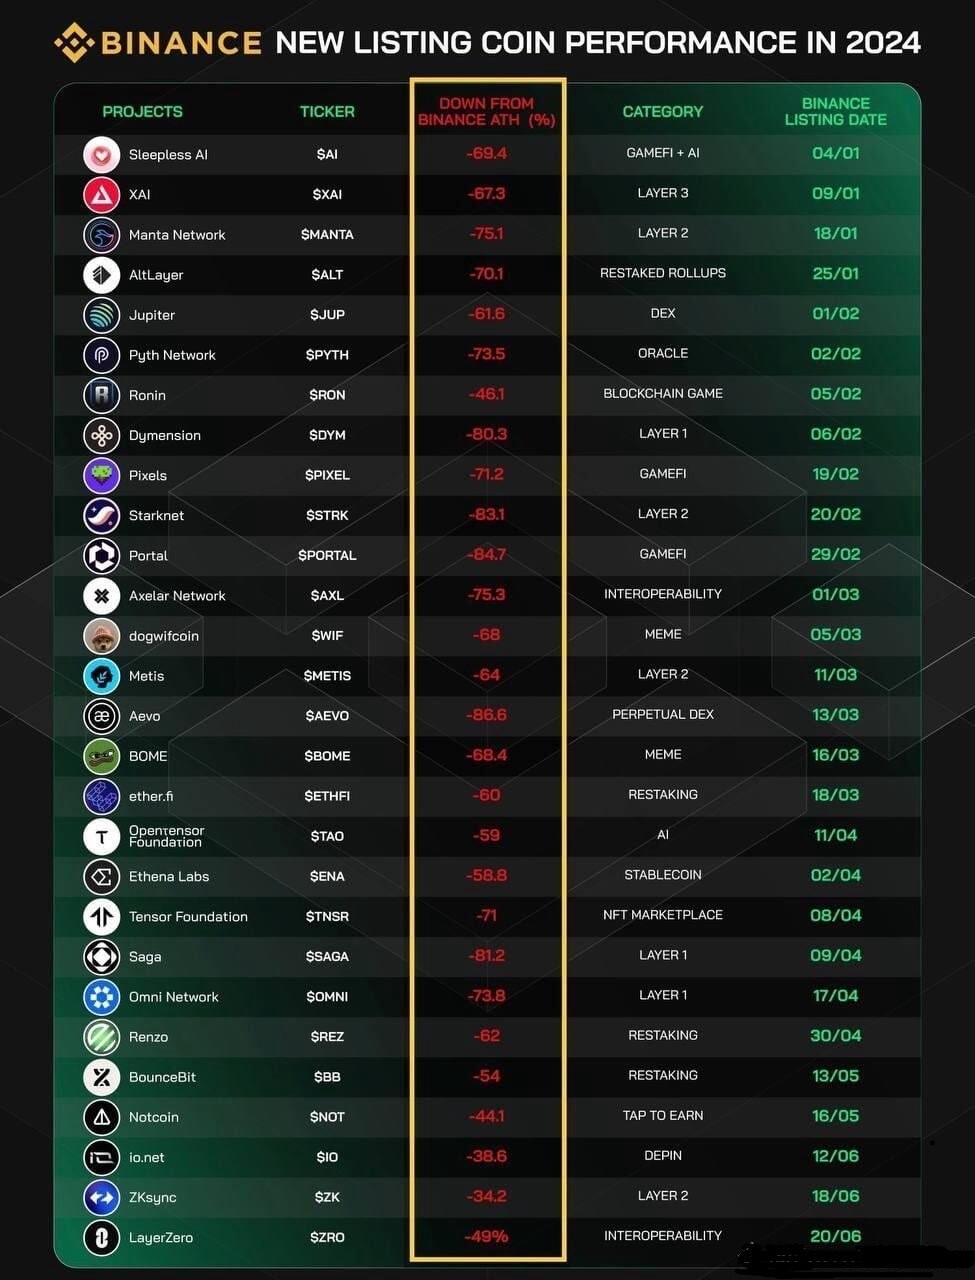This screenshot has width=975, height=1280.
Task: Click the LayerZero project icon
Action: point(102,1237)
